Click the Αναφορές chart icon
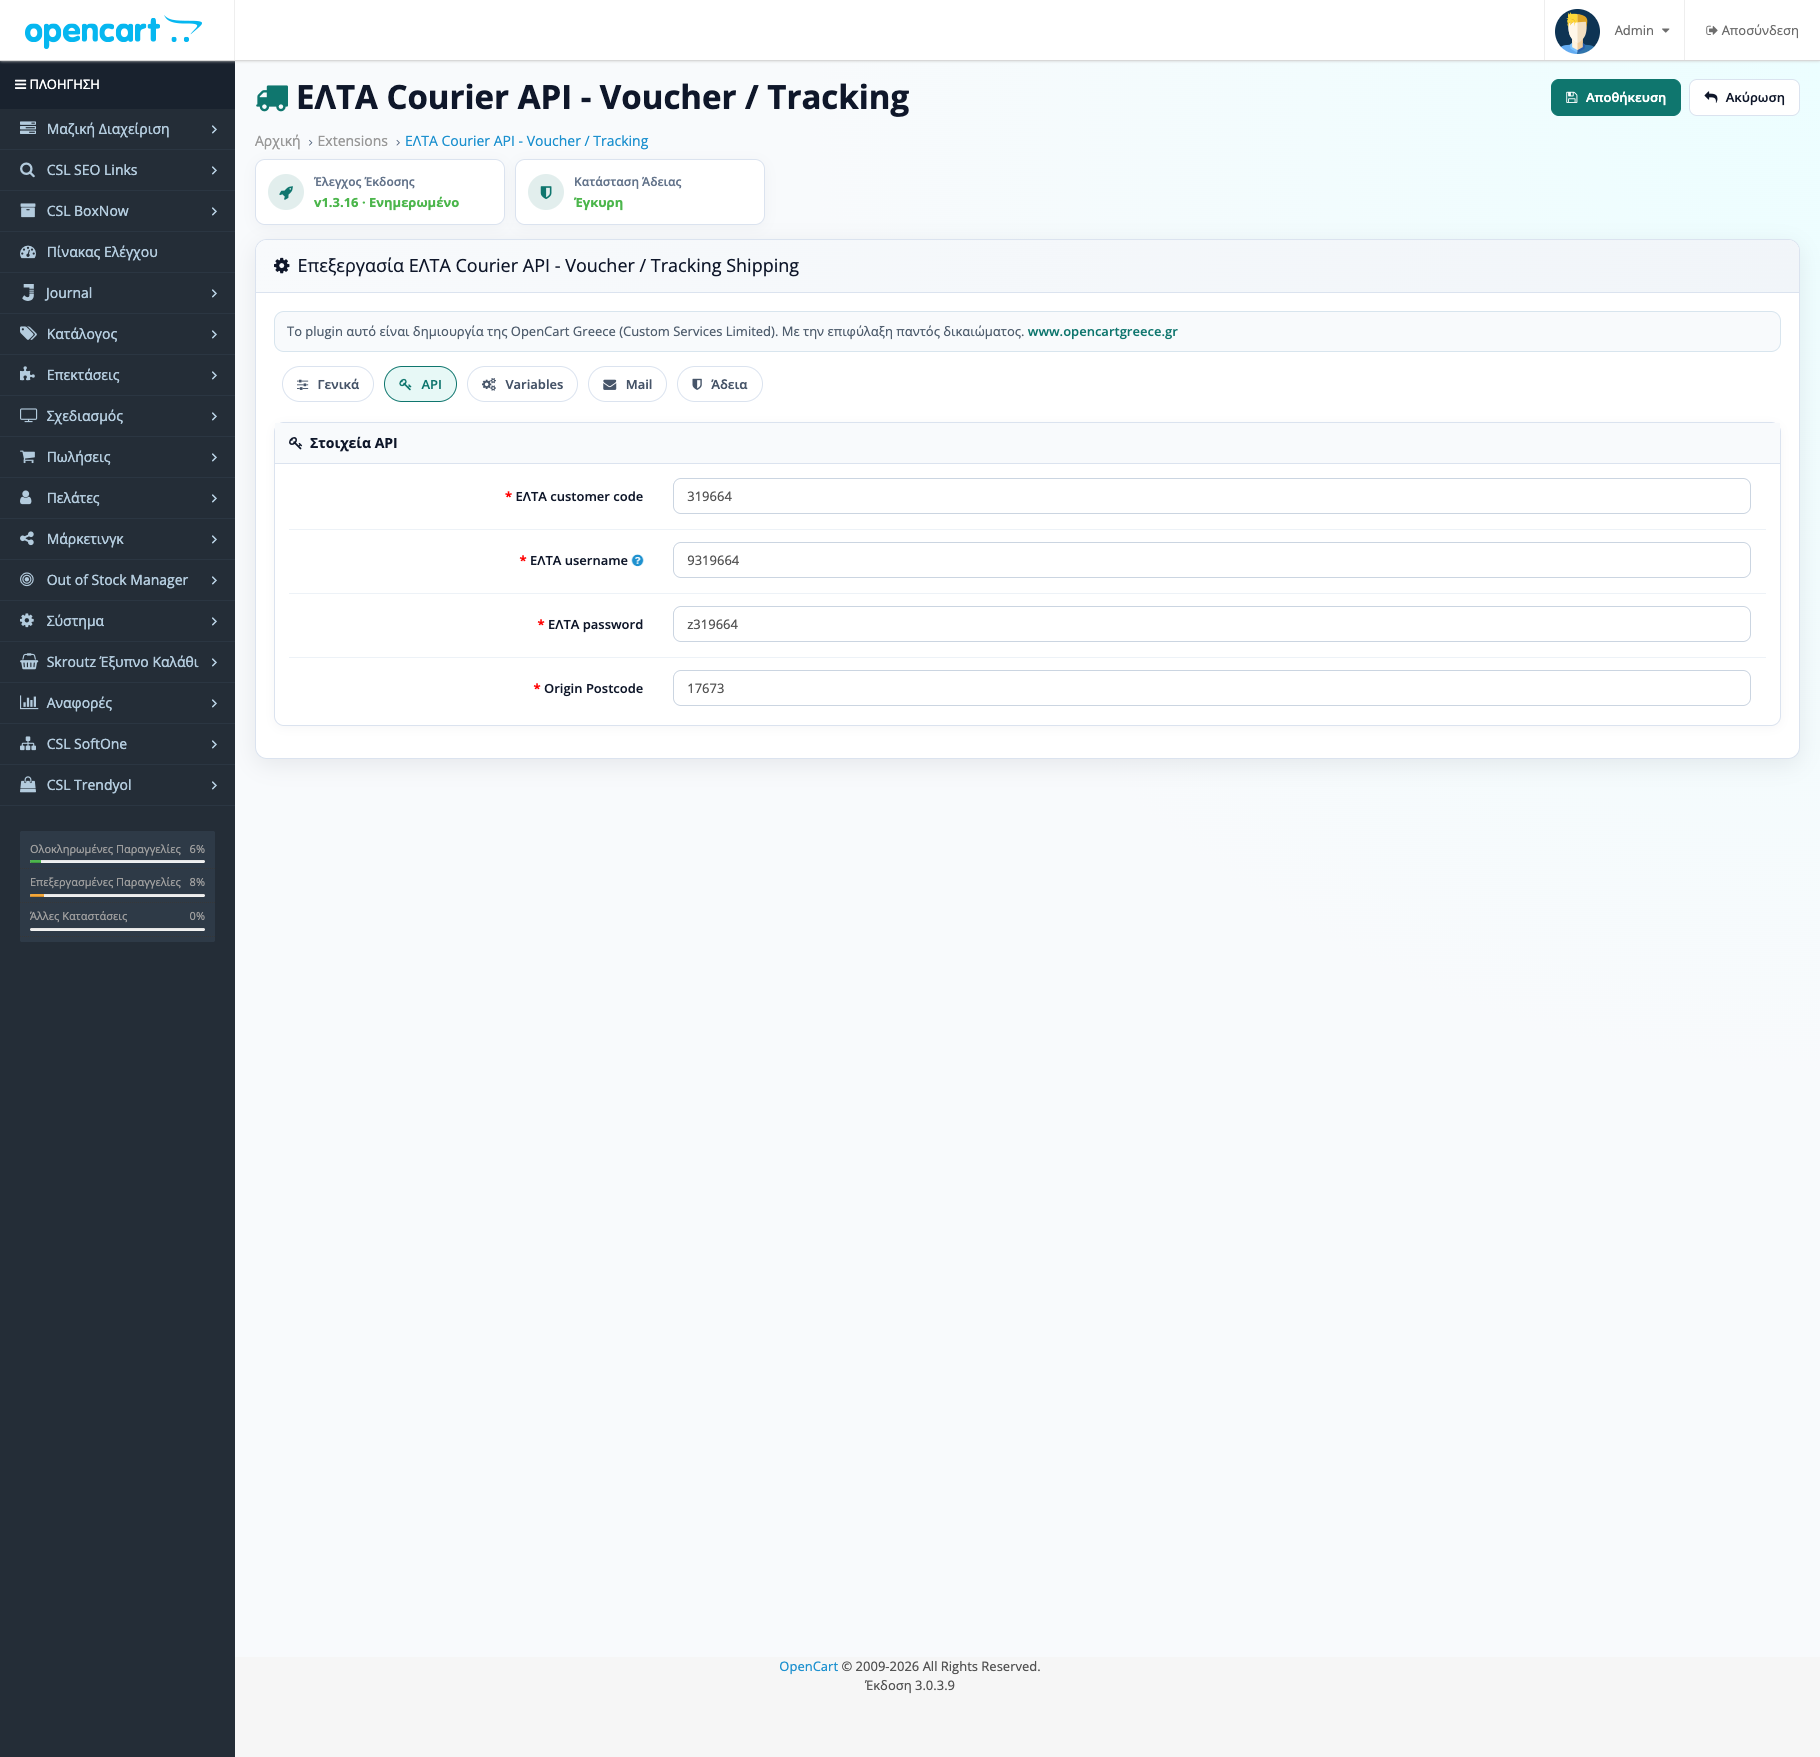 point(28,703)
